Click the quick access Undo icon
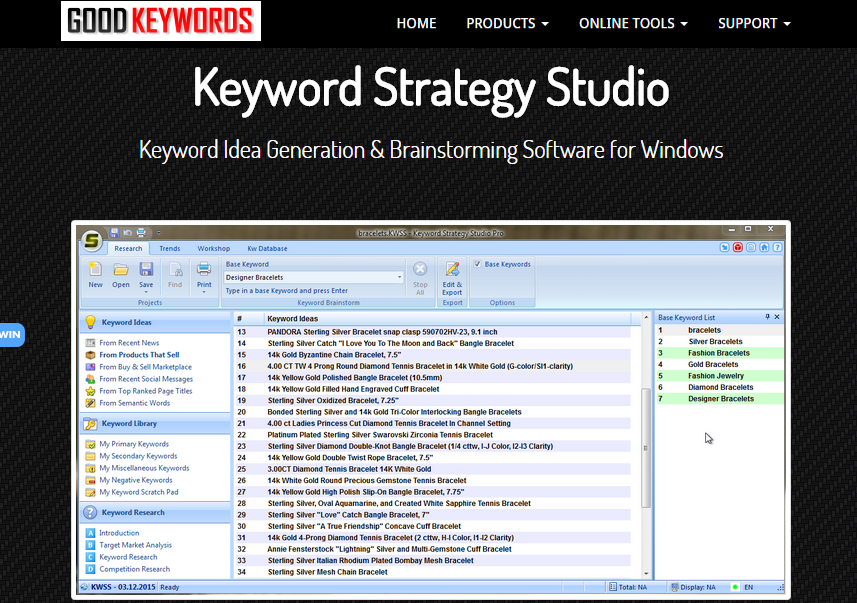Image resolution: width=857 pixels, height=603 pixels. [127, 233]
